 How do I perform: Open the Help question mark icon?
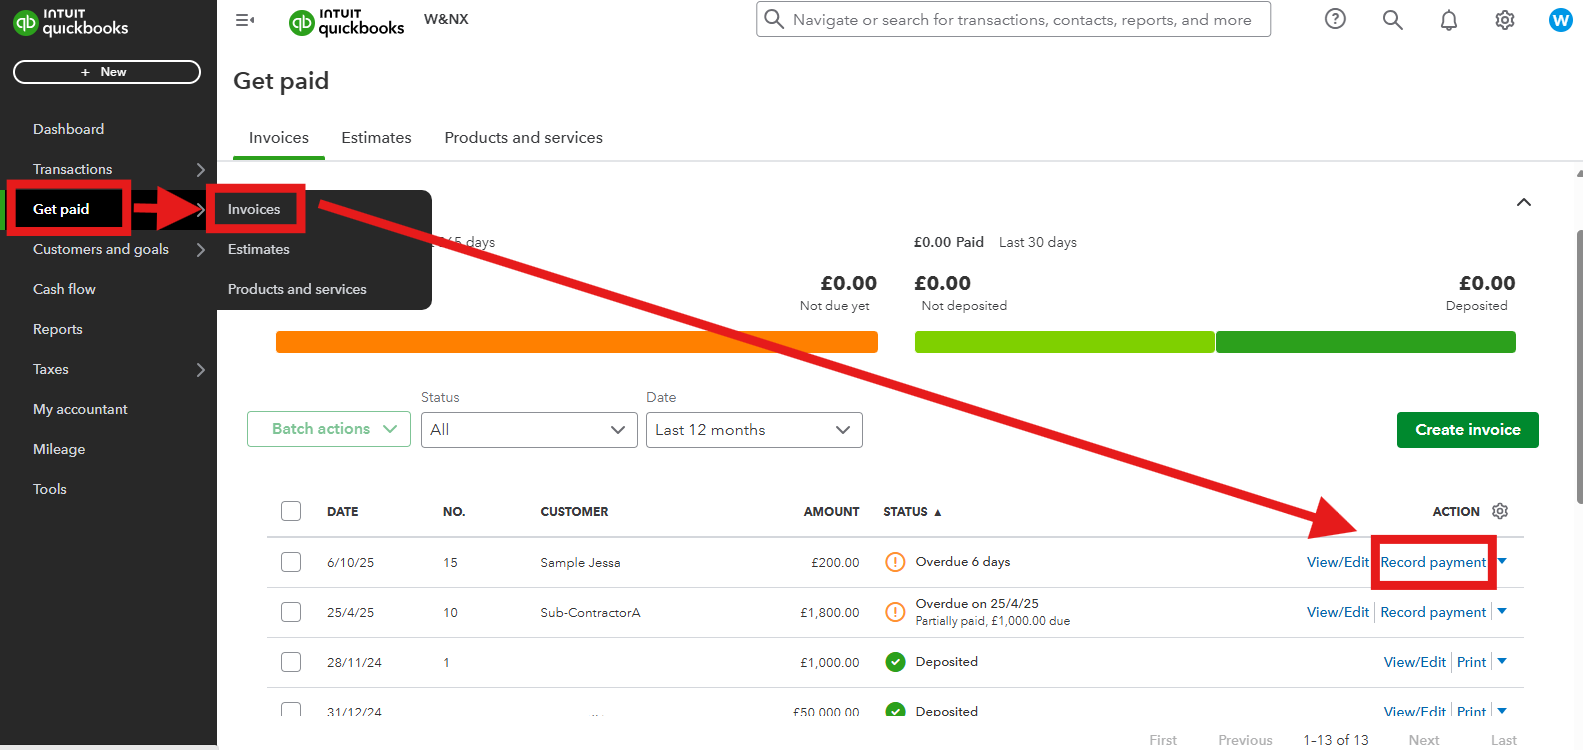pos(1335,19)
